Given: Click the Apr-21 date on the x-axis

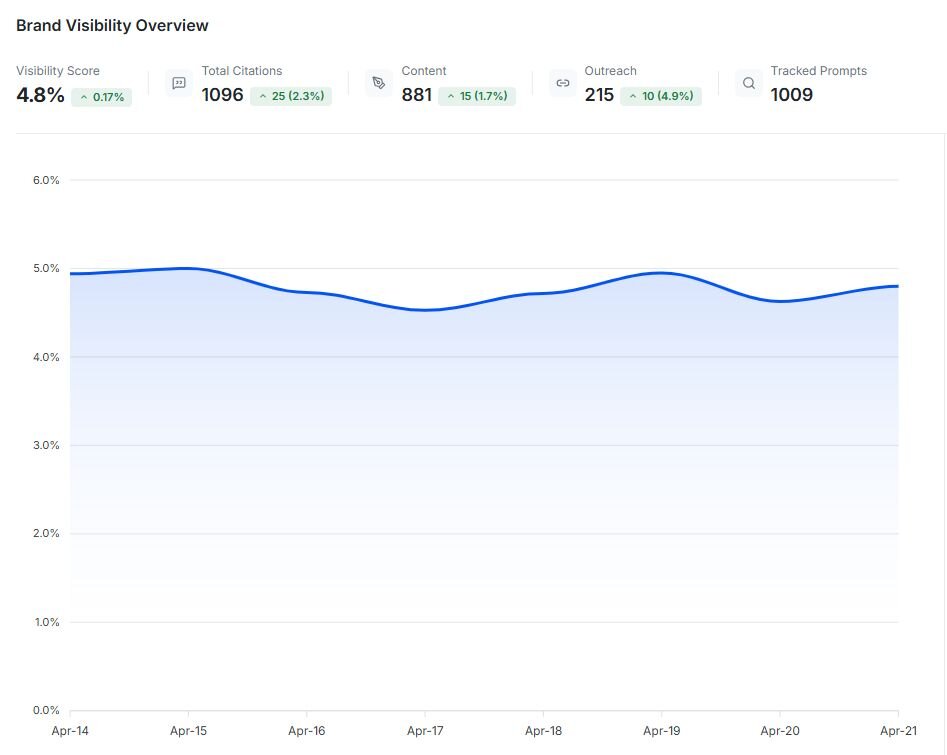Looking at the screenshot, I should [897, 731].
